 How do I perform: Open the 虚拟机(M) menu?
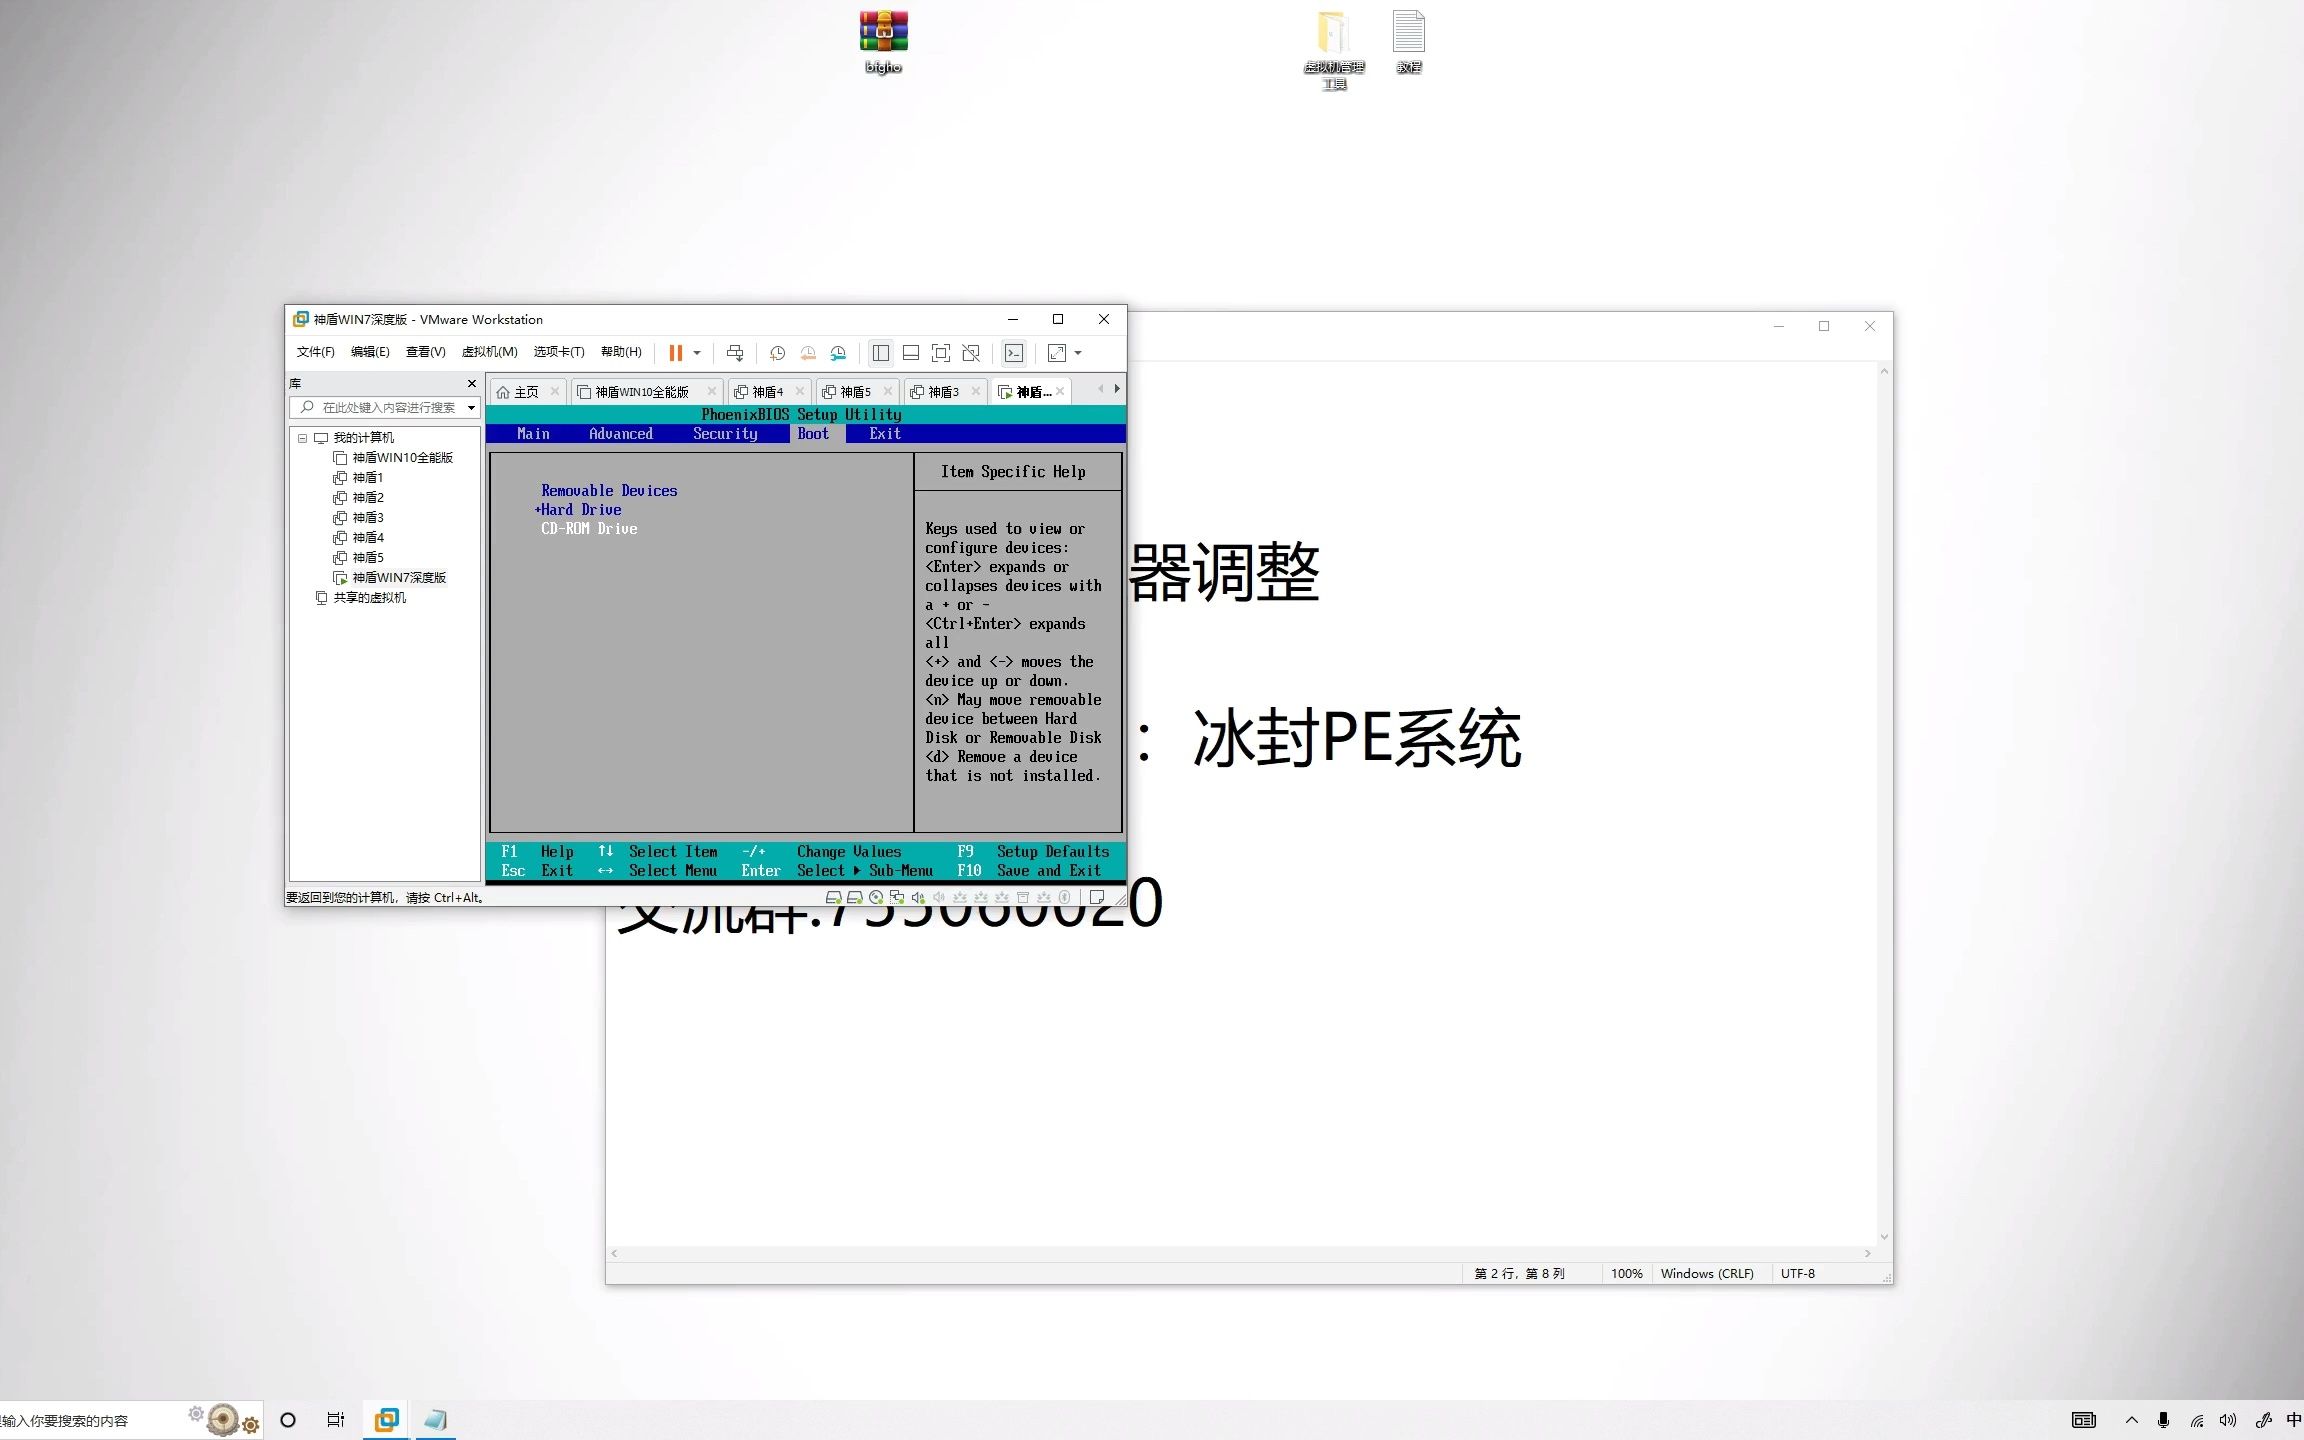click(x=489, y=352)
